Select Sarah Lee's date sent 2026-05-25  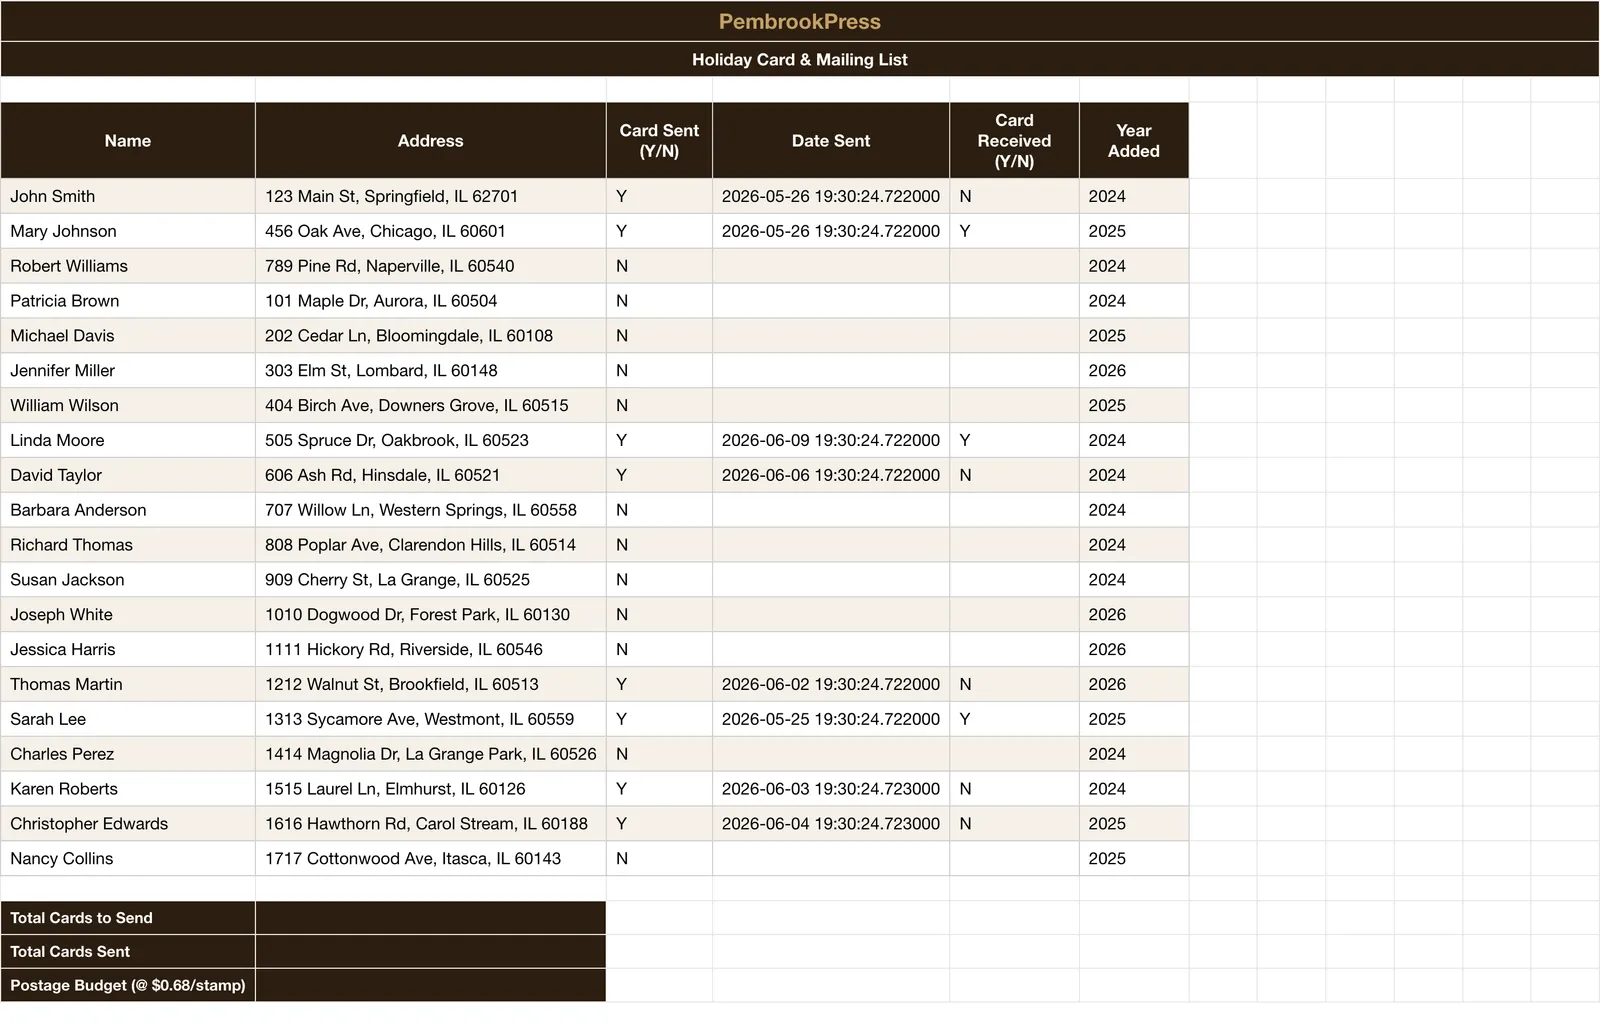pyautogui.click(x=831, y=719)
